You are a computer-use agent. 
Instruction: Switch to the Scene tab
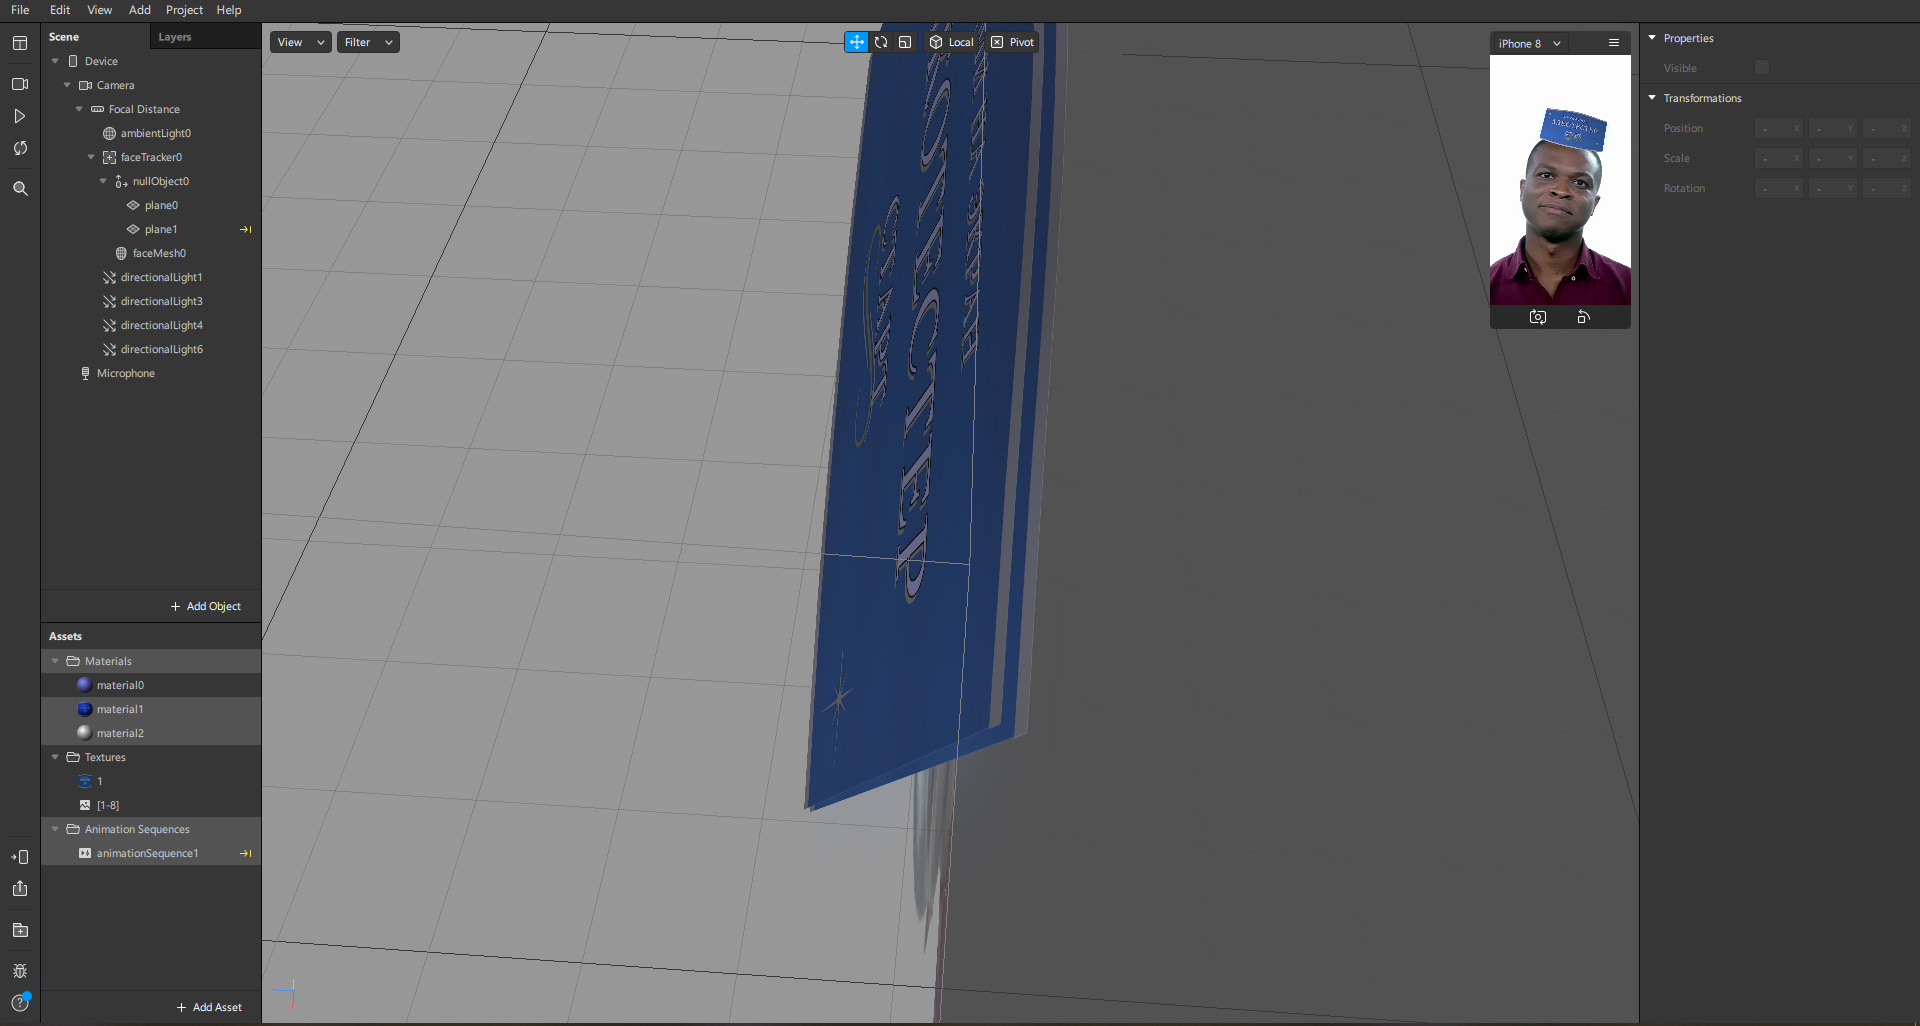[64, 37]
